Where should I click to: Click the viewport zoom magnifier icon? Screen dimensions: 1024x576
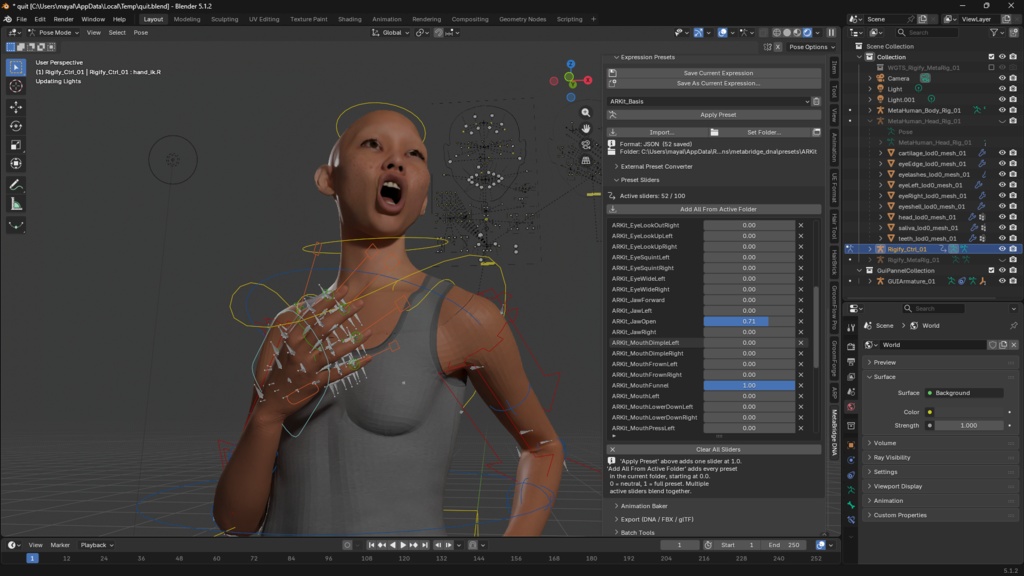[x=586, y=113]
